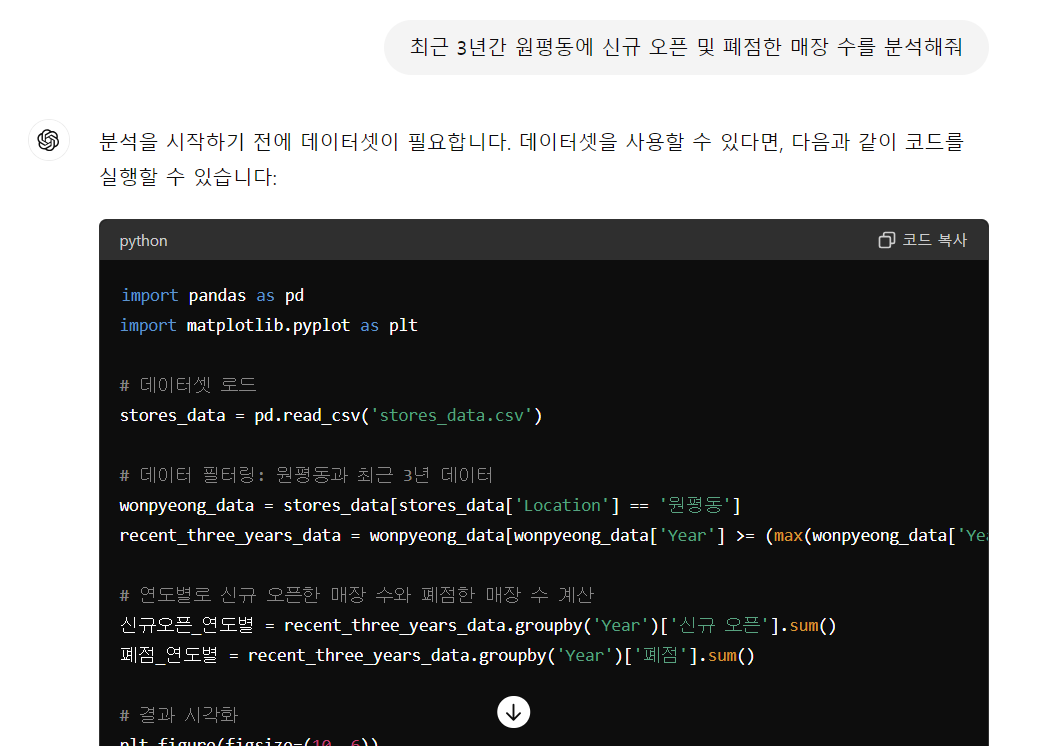Screen dimensions: 1057x746
Task: Click the '# 데이터셋 로드' comment
Action: point(188,385)
